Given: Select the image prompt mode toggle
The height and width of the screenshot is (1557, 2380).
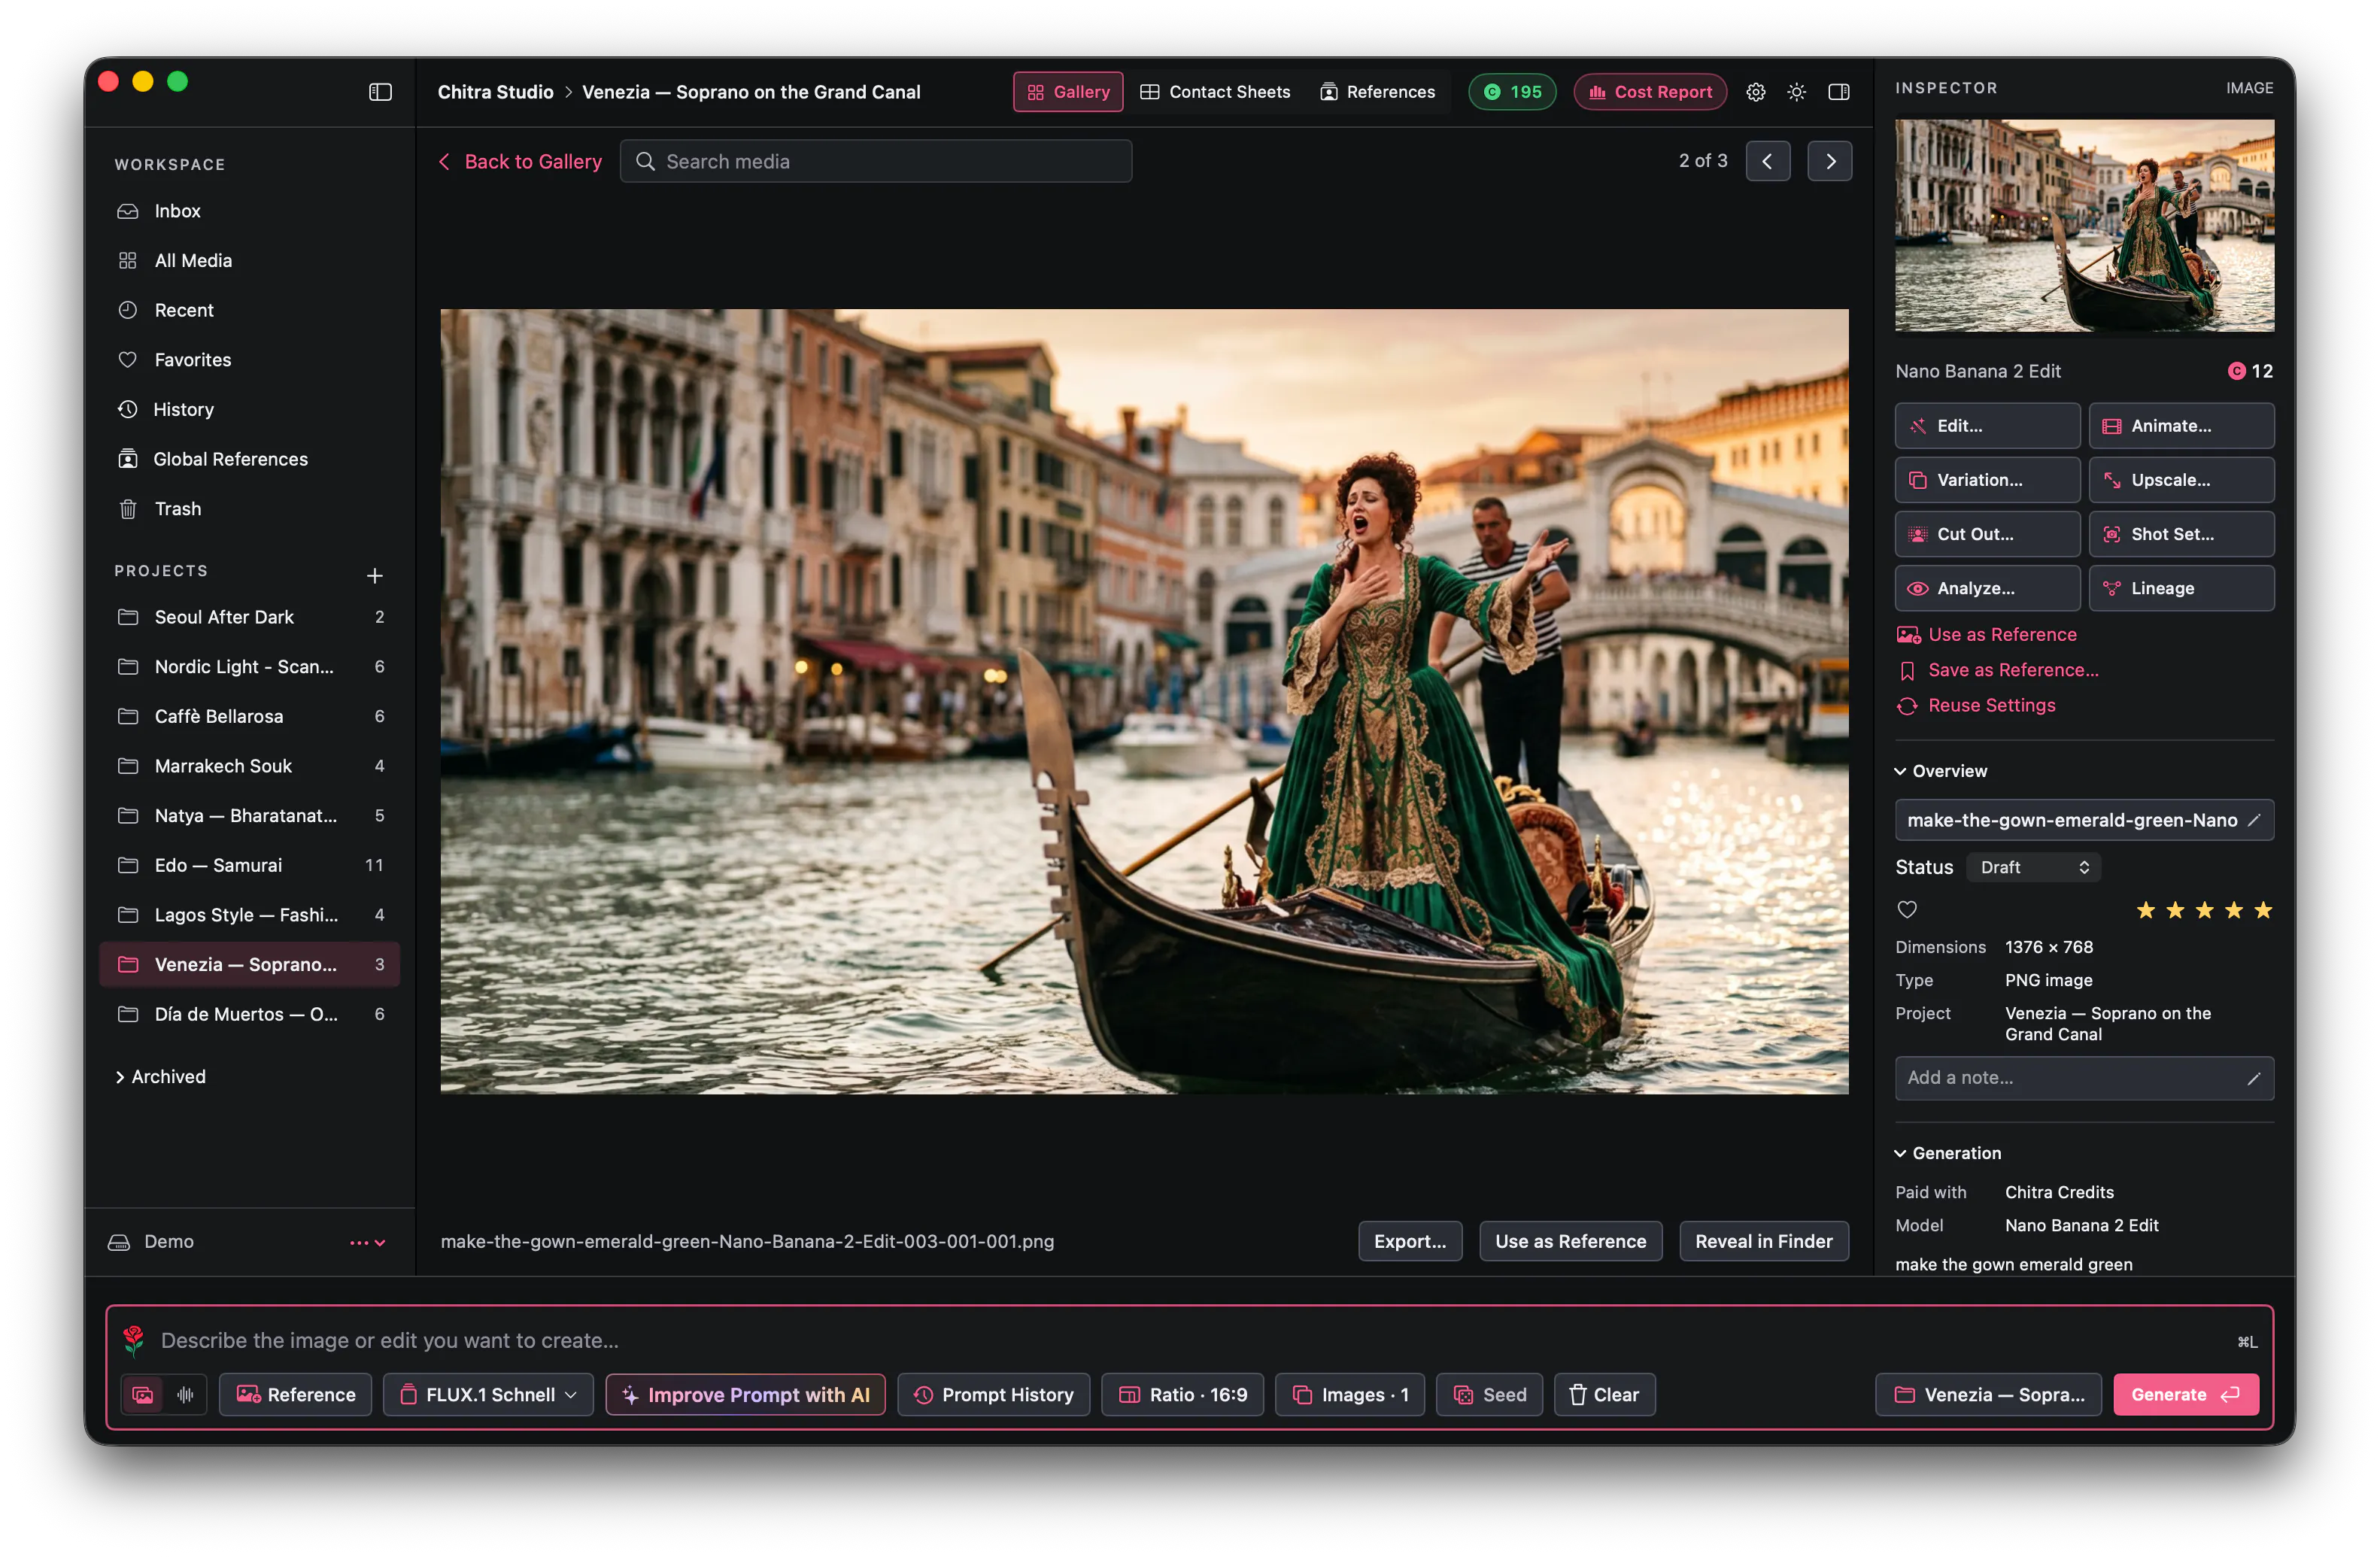Looking at the screenshot, I should (143, 1394).
